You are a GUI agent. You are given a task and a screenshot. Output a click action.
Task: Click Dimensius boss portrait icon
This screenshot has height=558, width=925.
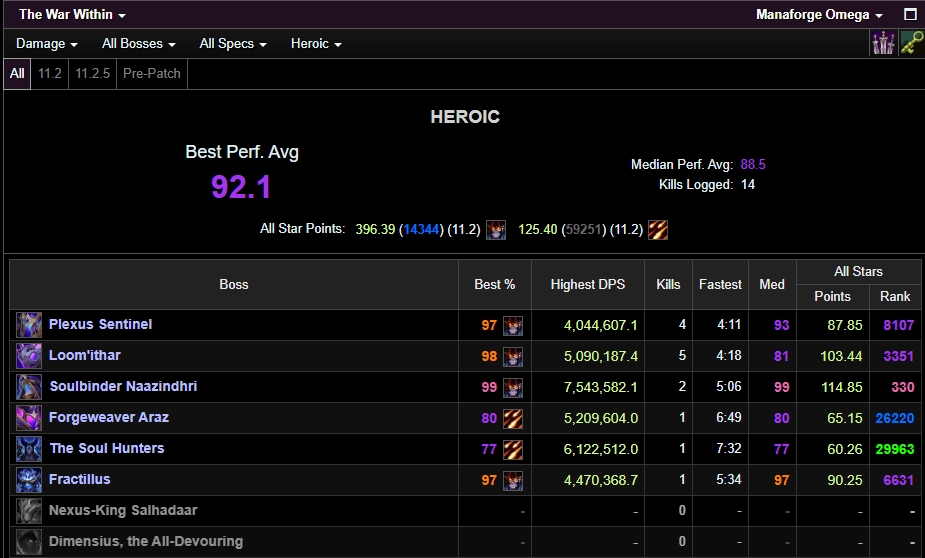click(29, 541)
